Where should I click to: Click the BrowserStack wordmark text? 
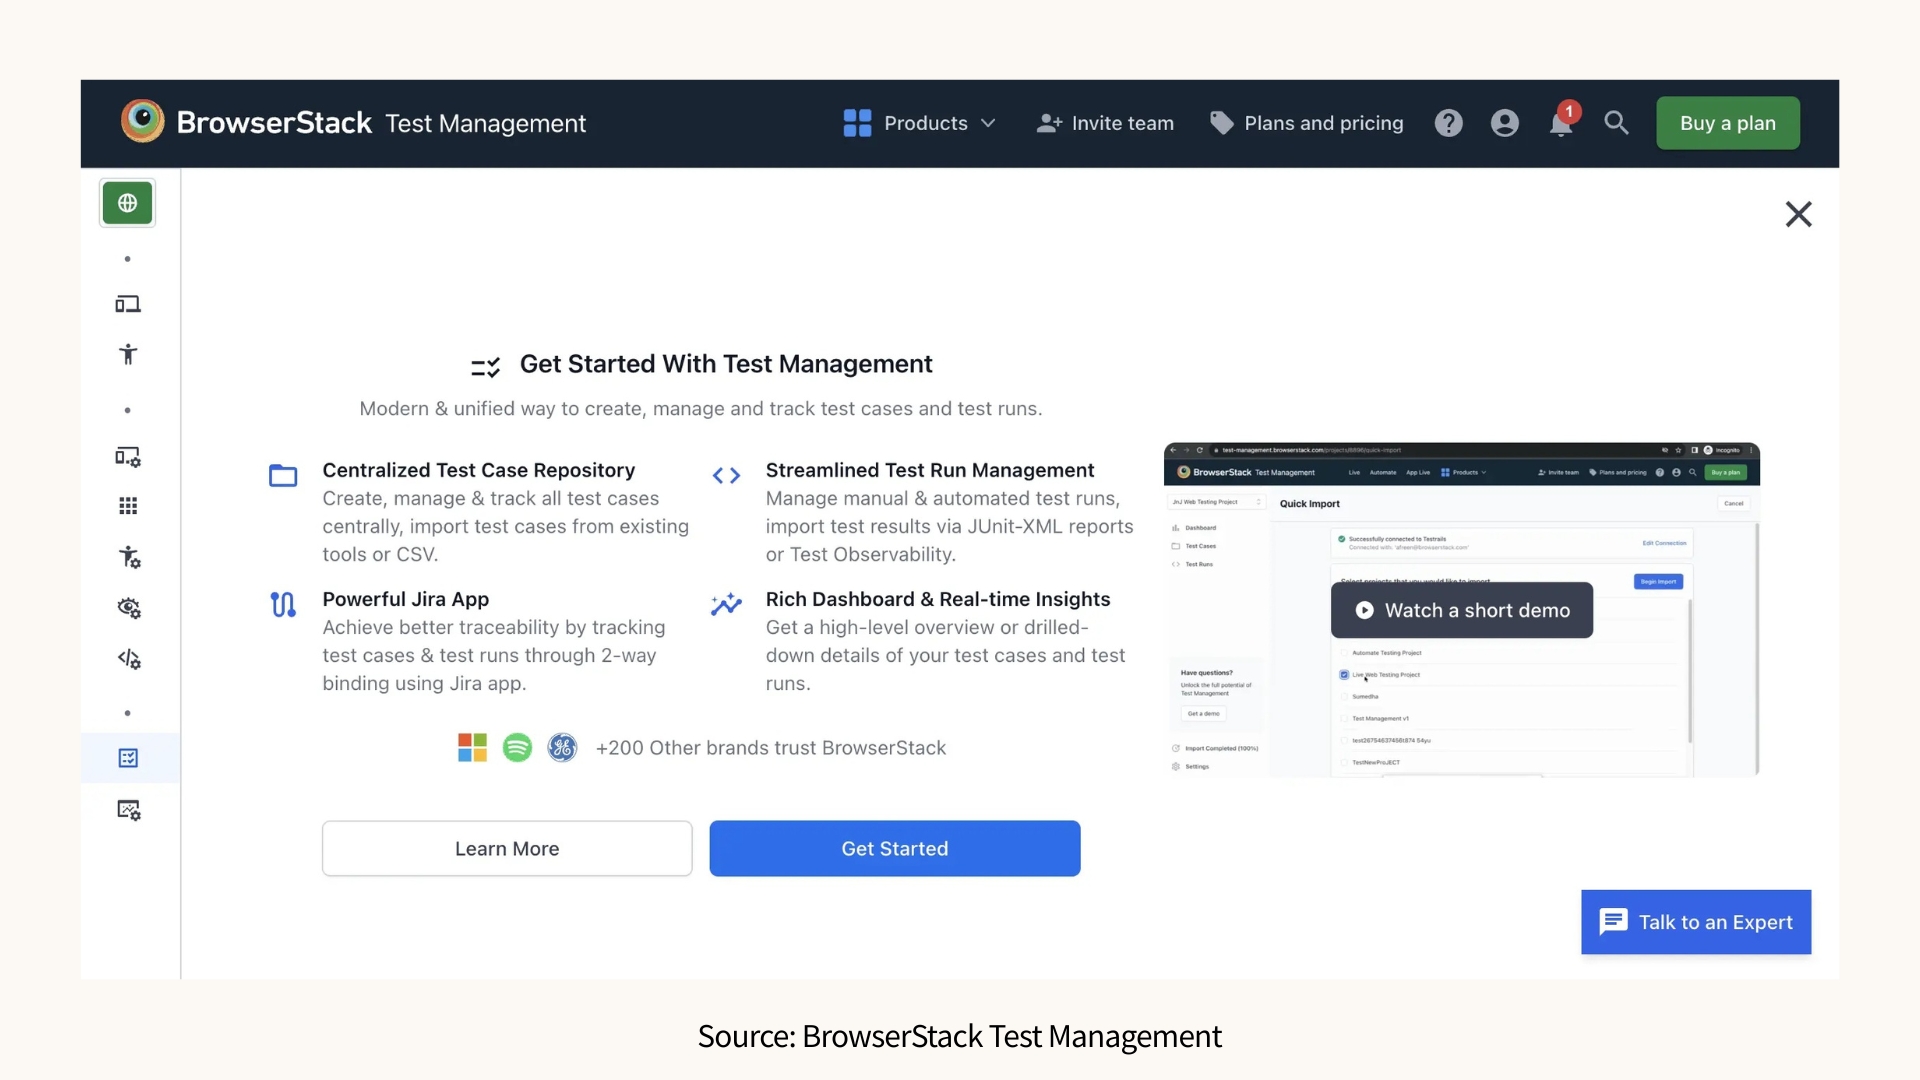click(x=274, y=122)
